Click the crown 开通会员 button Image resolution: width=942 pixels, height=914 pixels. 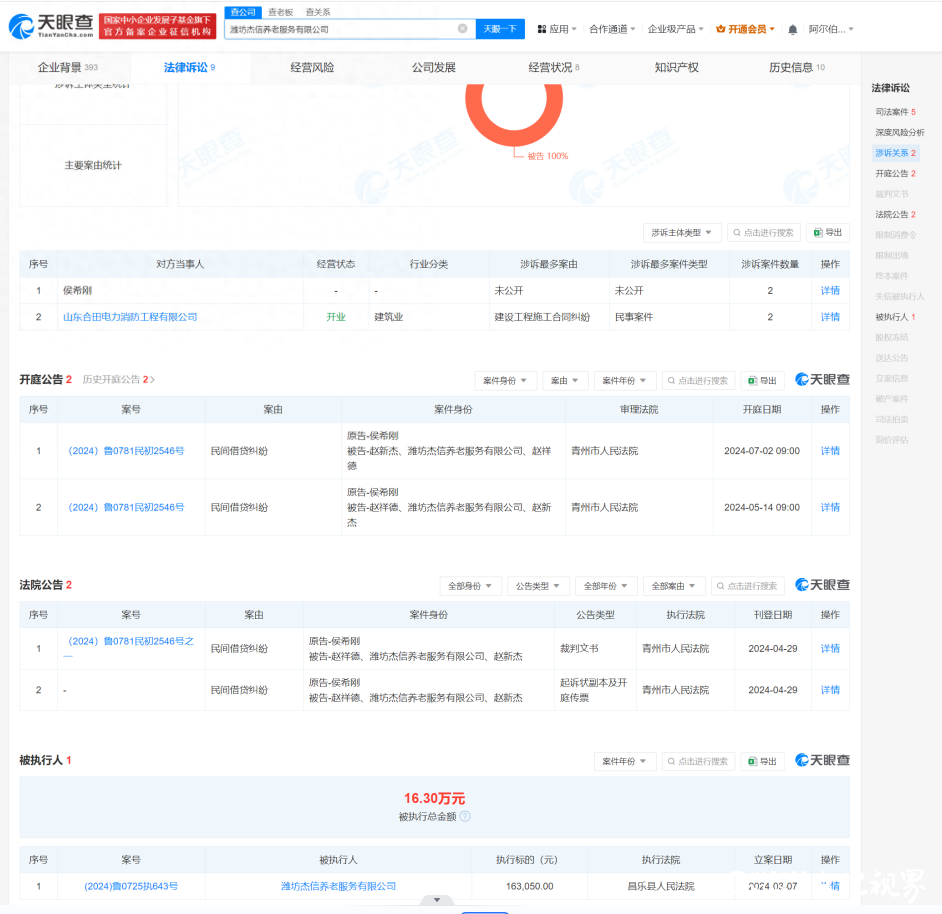[745, 29]
